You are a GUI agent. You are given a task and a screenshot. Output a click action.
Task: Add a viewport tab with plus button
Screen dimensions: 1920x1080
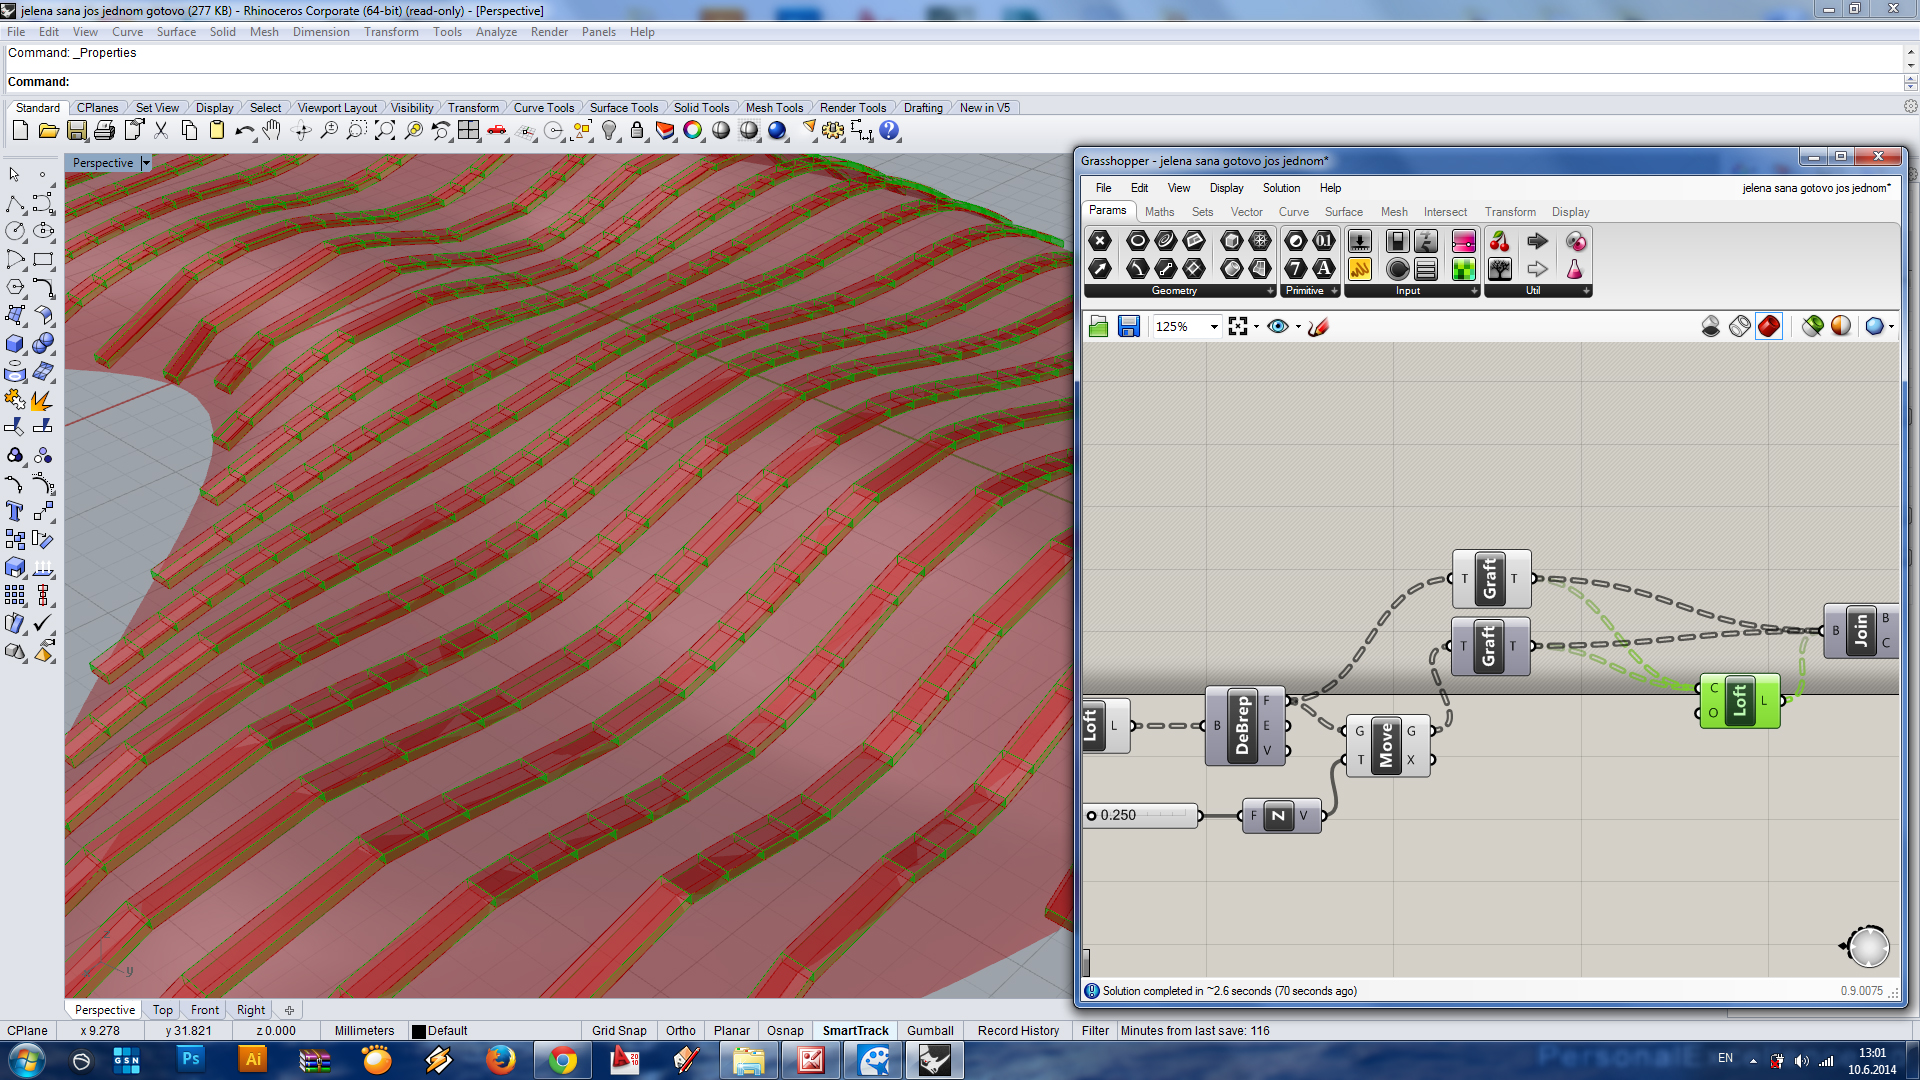(x=289, y=1010)
